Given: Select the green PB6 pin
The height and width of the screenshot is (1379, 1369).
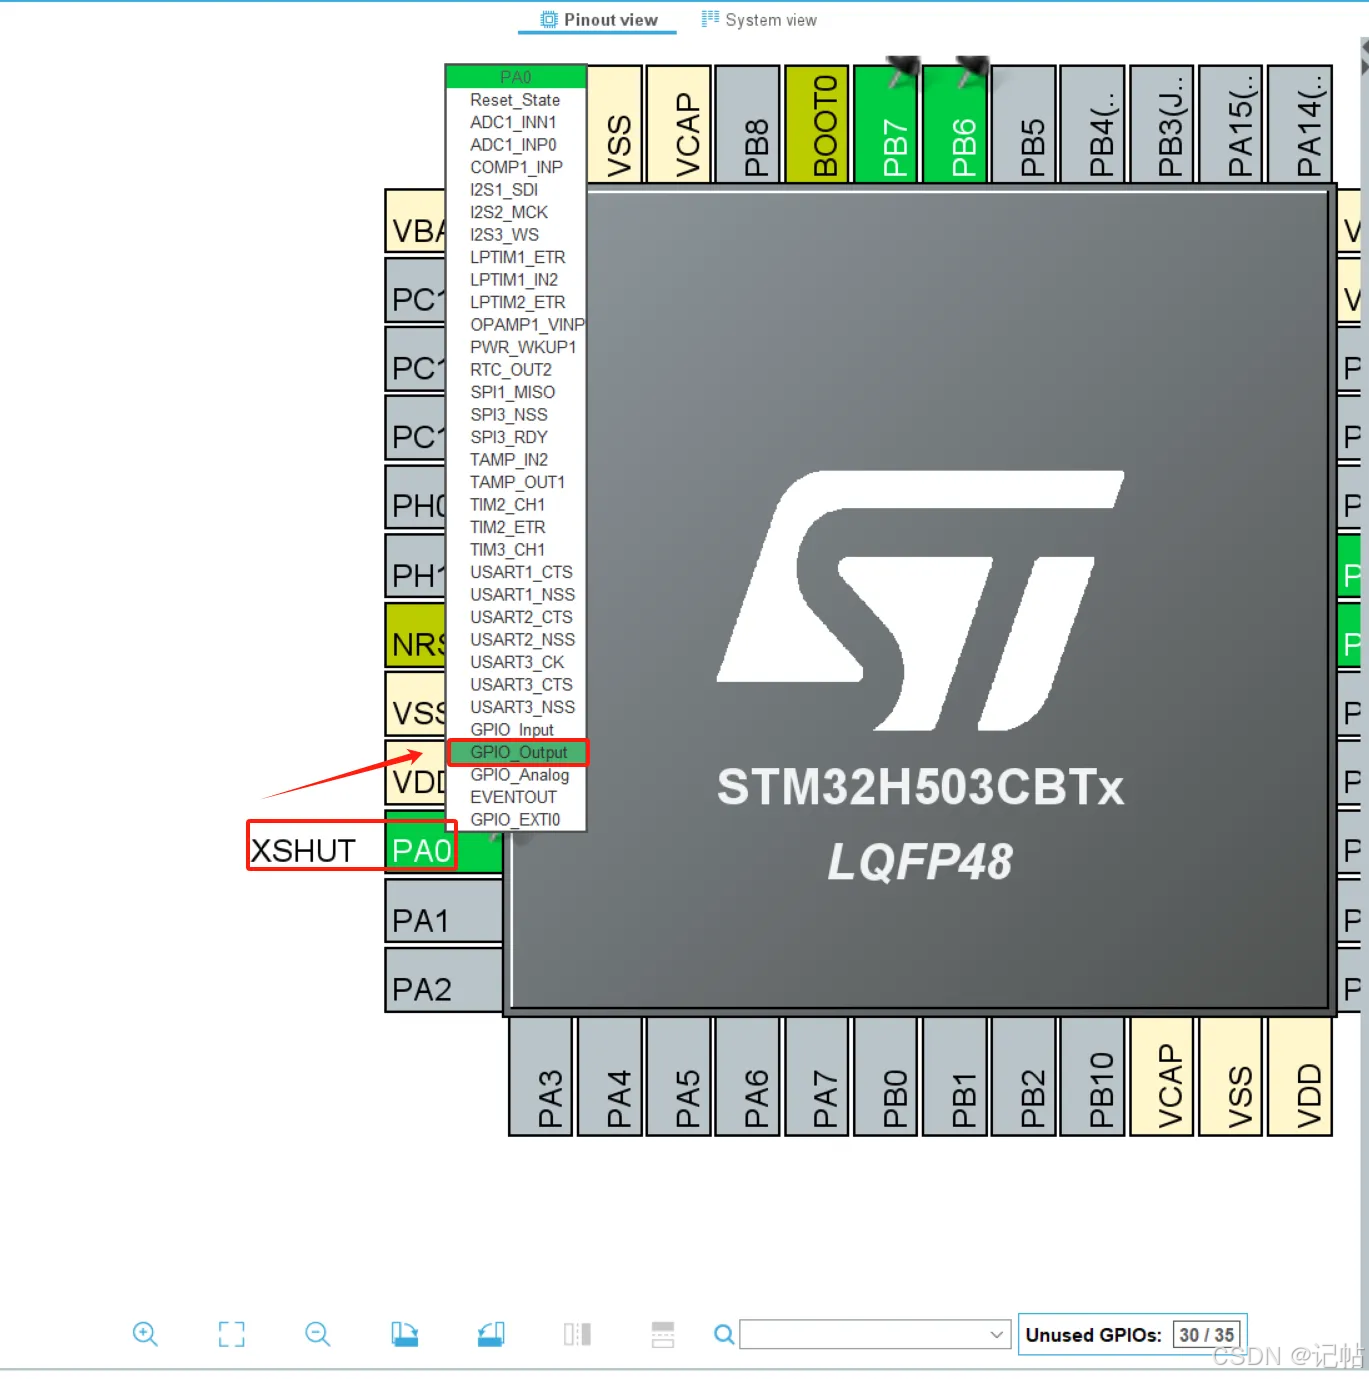Looking at the screenshot, I should click(955, 125).
